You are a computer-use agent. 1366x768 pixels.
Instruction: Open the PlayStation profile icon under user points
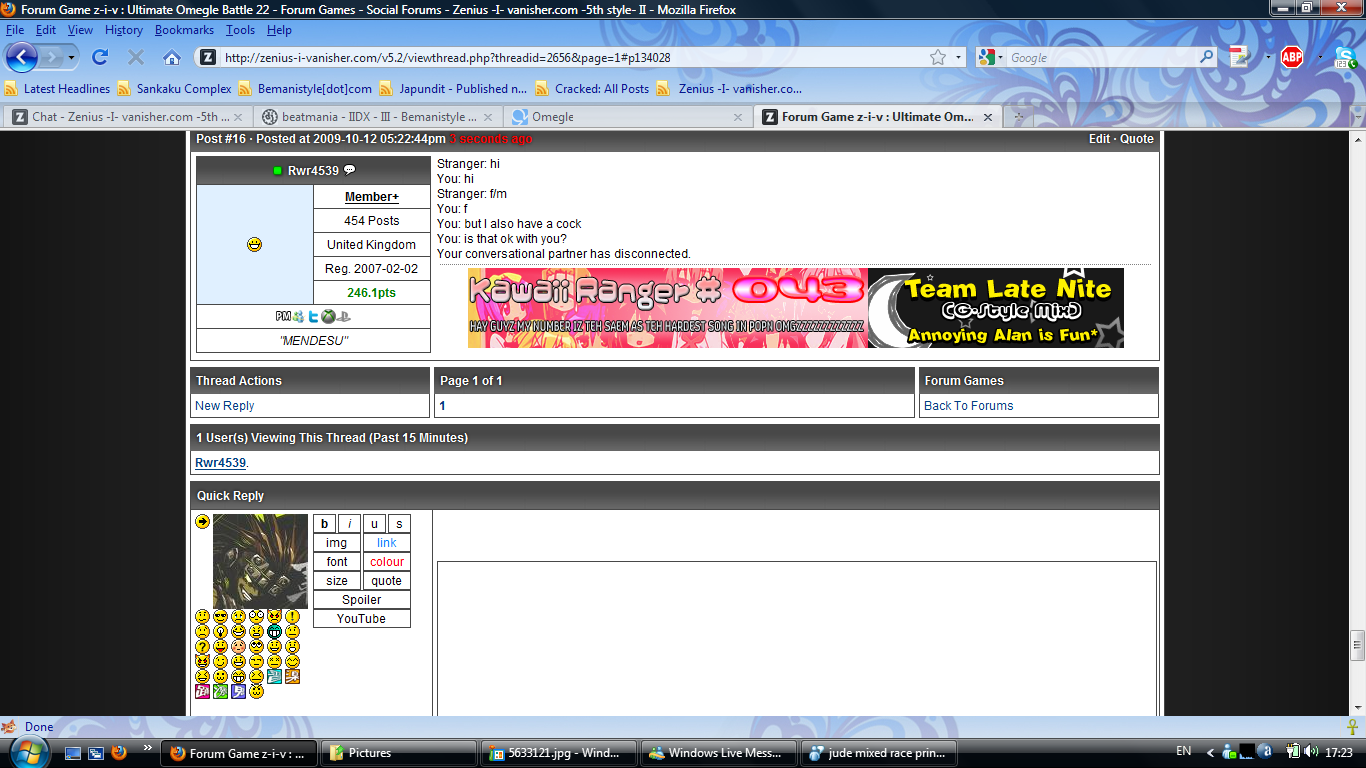(x=343, y=316)
